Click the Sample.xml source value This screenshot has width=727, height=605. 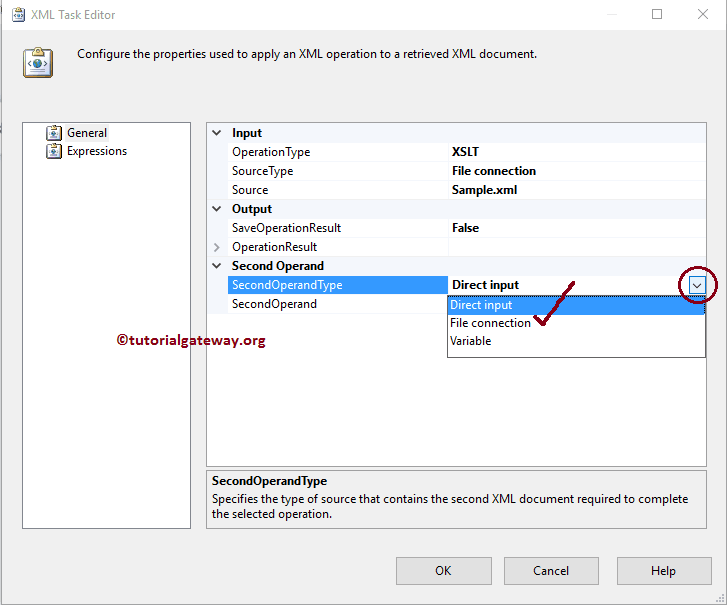pos(485,190)
